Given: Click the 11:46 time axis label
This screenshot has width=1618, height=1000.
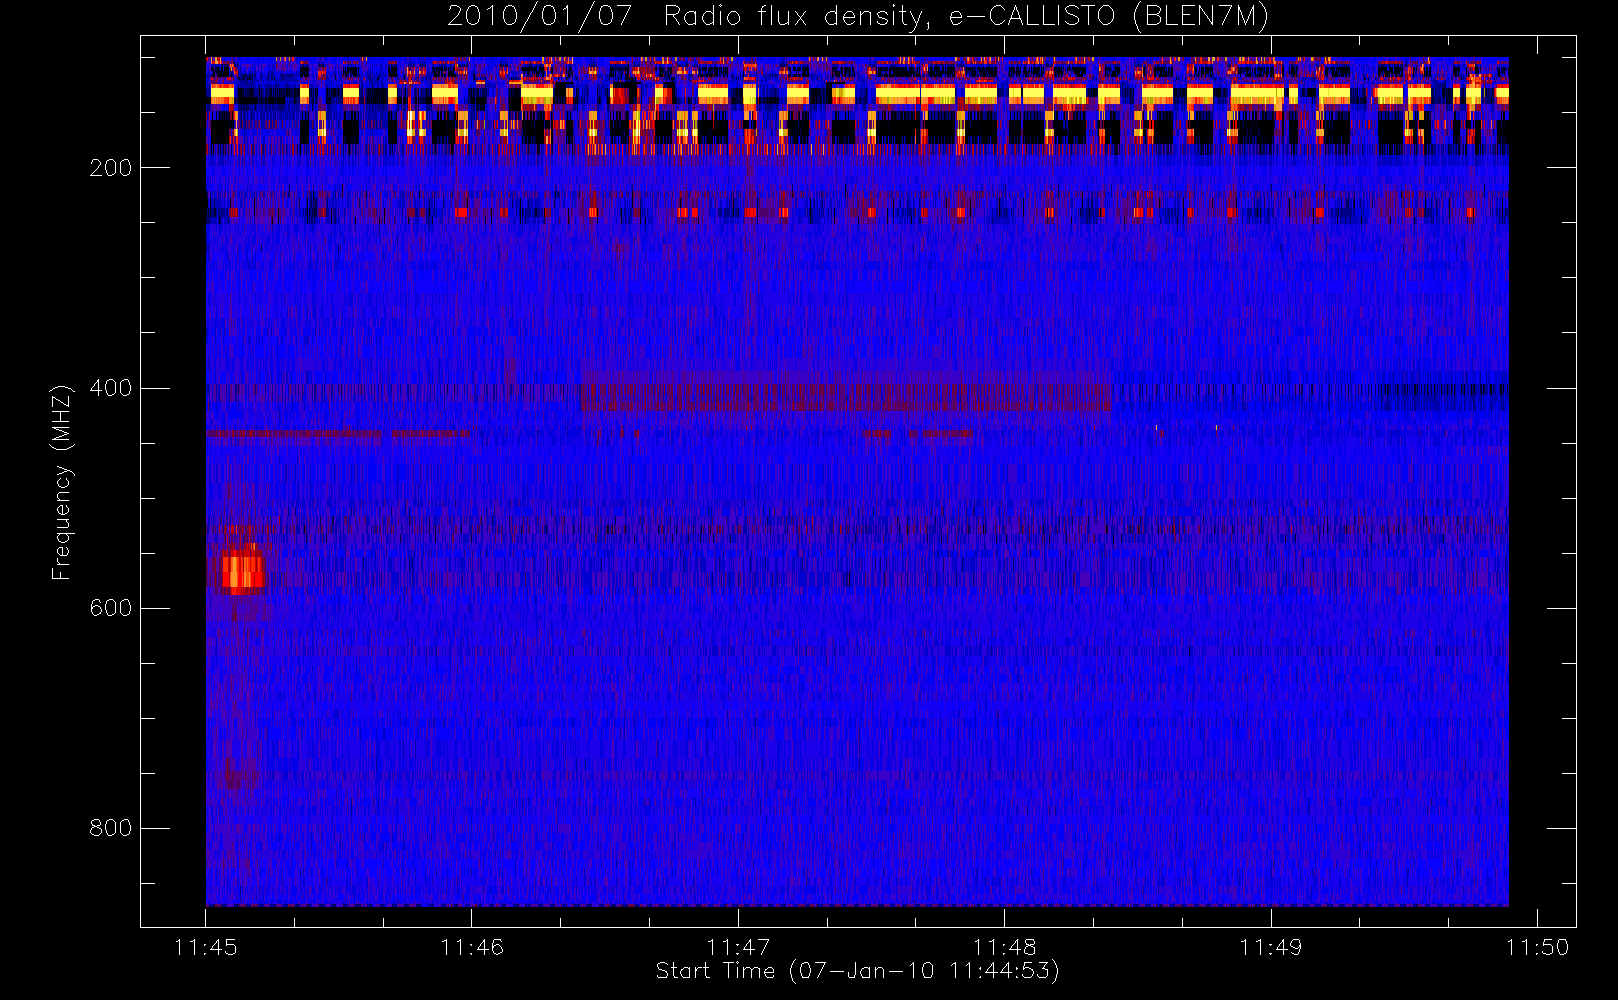Looking at the screenshot, I should (x=472, y=947).
